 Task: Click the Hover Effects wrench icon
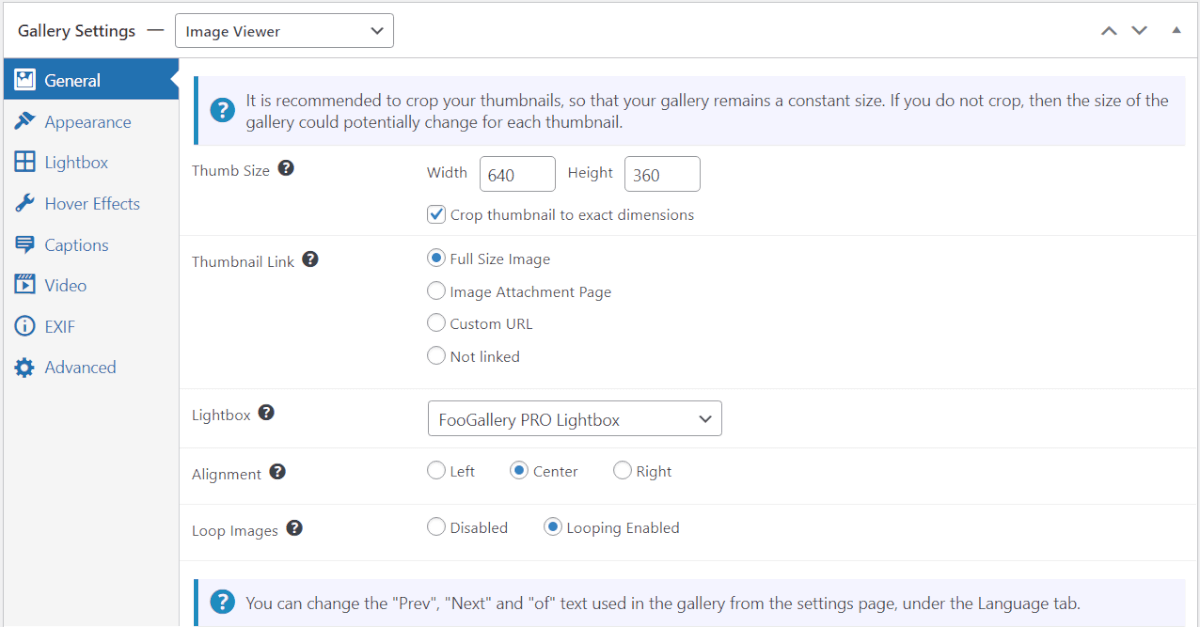(x=25, y=203)
